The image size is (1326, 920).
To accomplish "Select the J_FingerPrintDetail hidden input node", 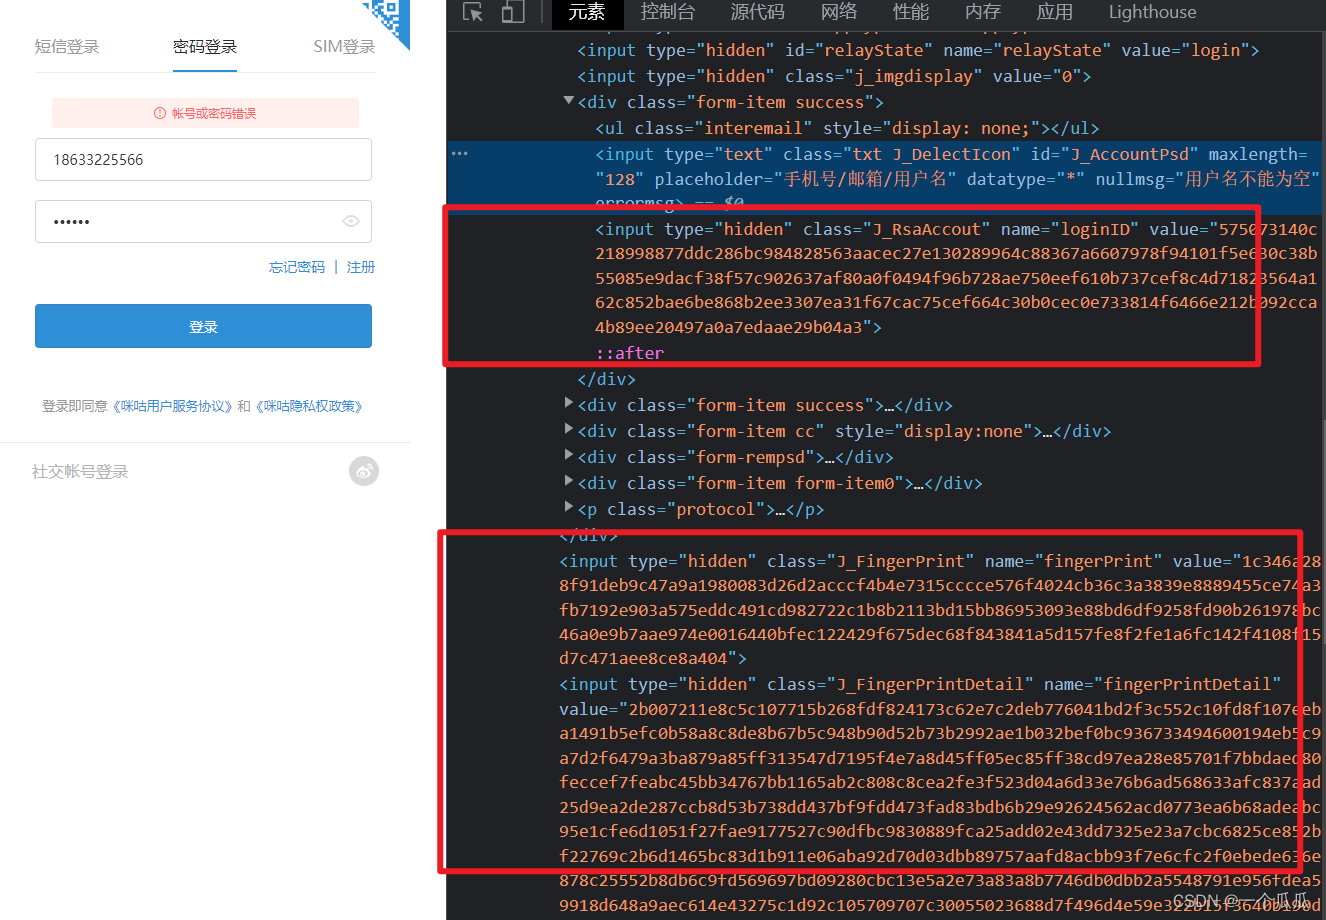I will [x=940, y=795].
